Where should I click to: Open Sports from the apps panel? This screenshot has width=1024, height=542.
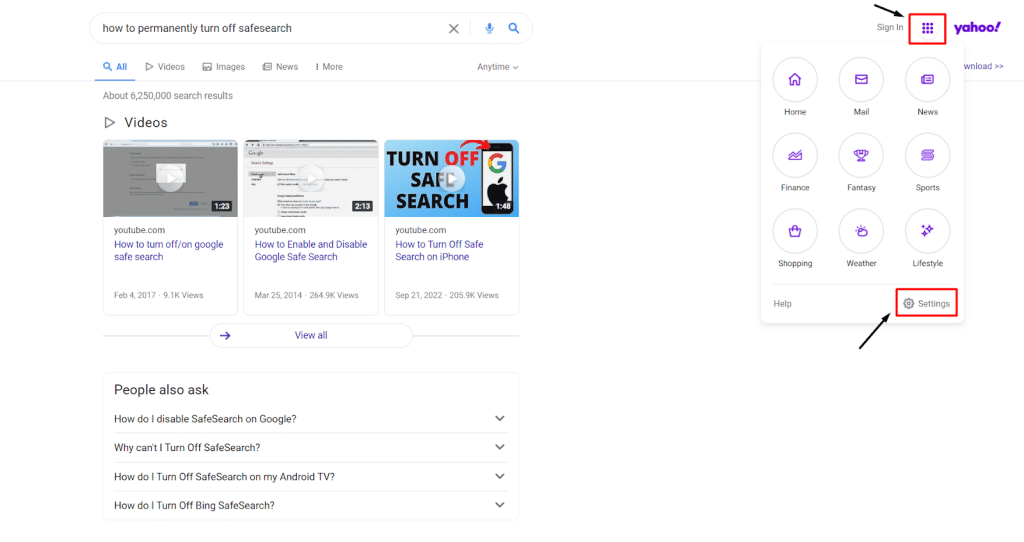point(927,155)
